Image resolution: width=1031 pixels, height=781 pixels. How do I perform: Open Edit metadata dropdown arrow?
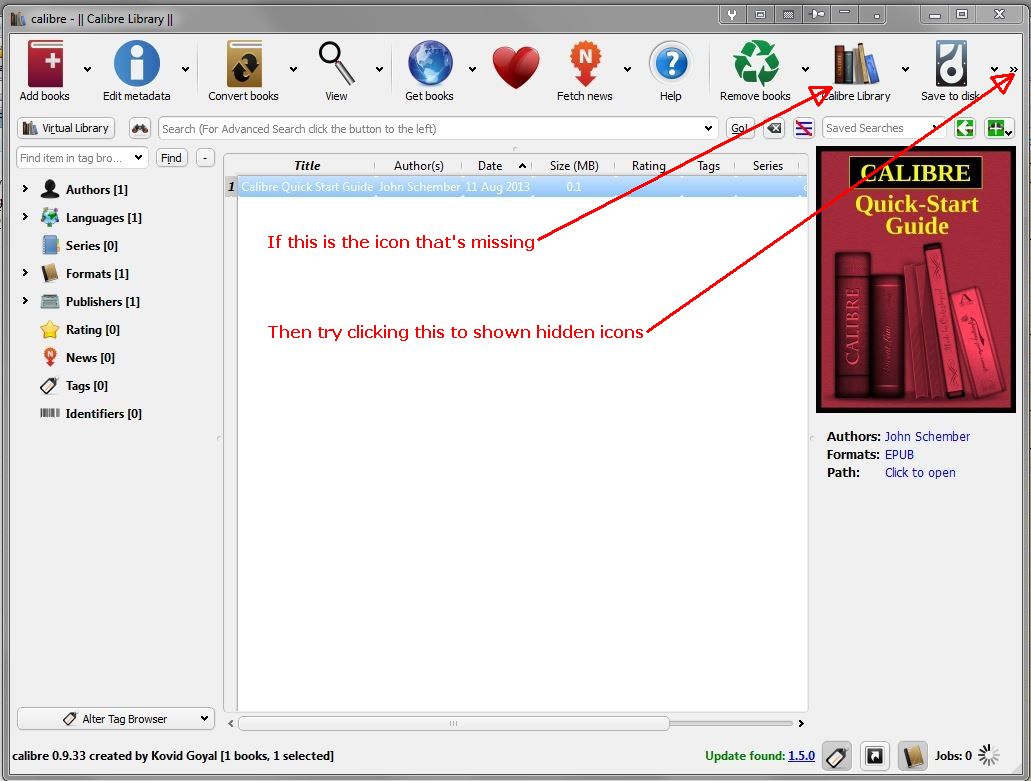pos(185,69)
